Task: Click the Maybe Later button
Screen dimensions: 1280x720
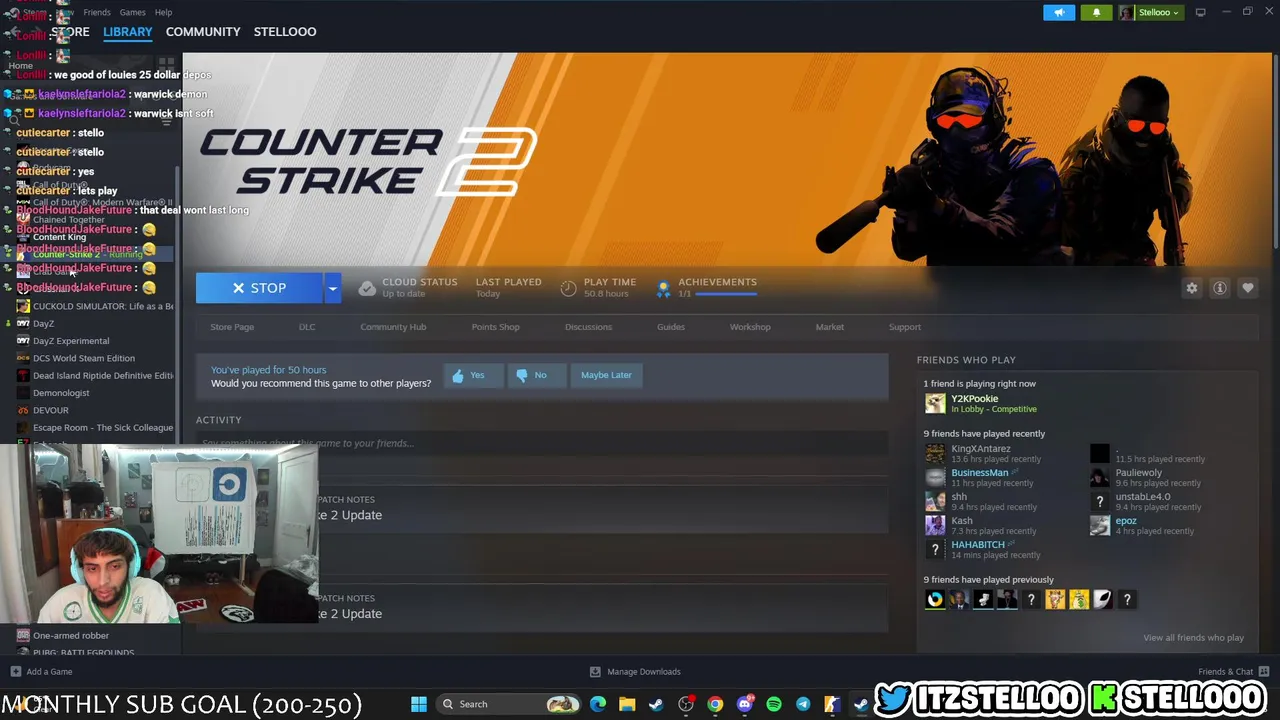Action: 606,375
